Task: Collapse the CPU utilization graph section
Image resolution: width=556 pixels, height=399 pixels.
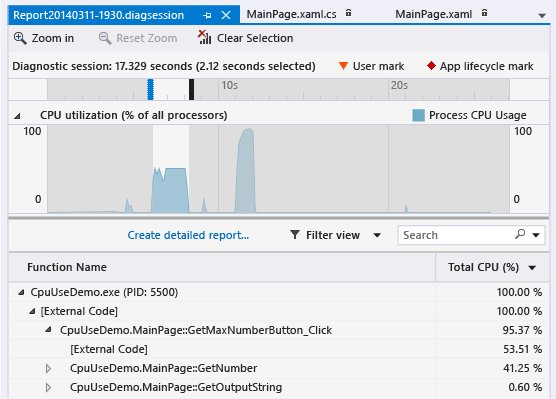Action: [17, 116]
